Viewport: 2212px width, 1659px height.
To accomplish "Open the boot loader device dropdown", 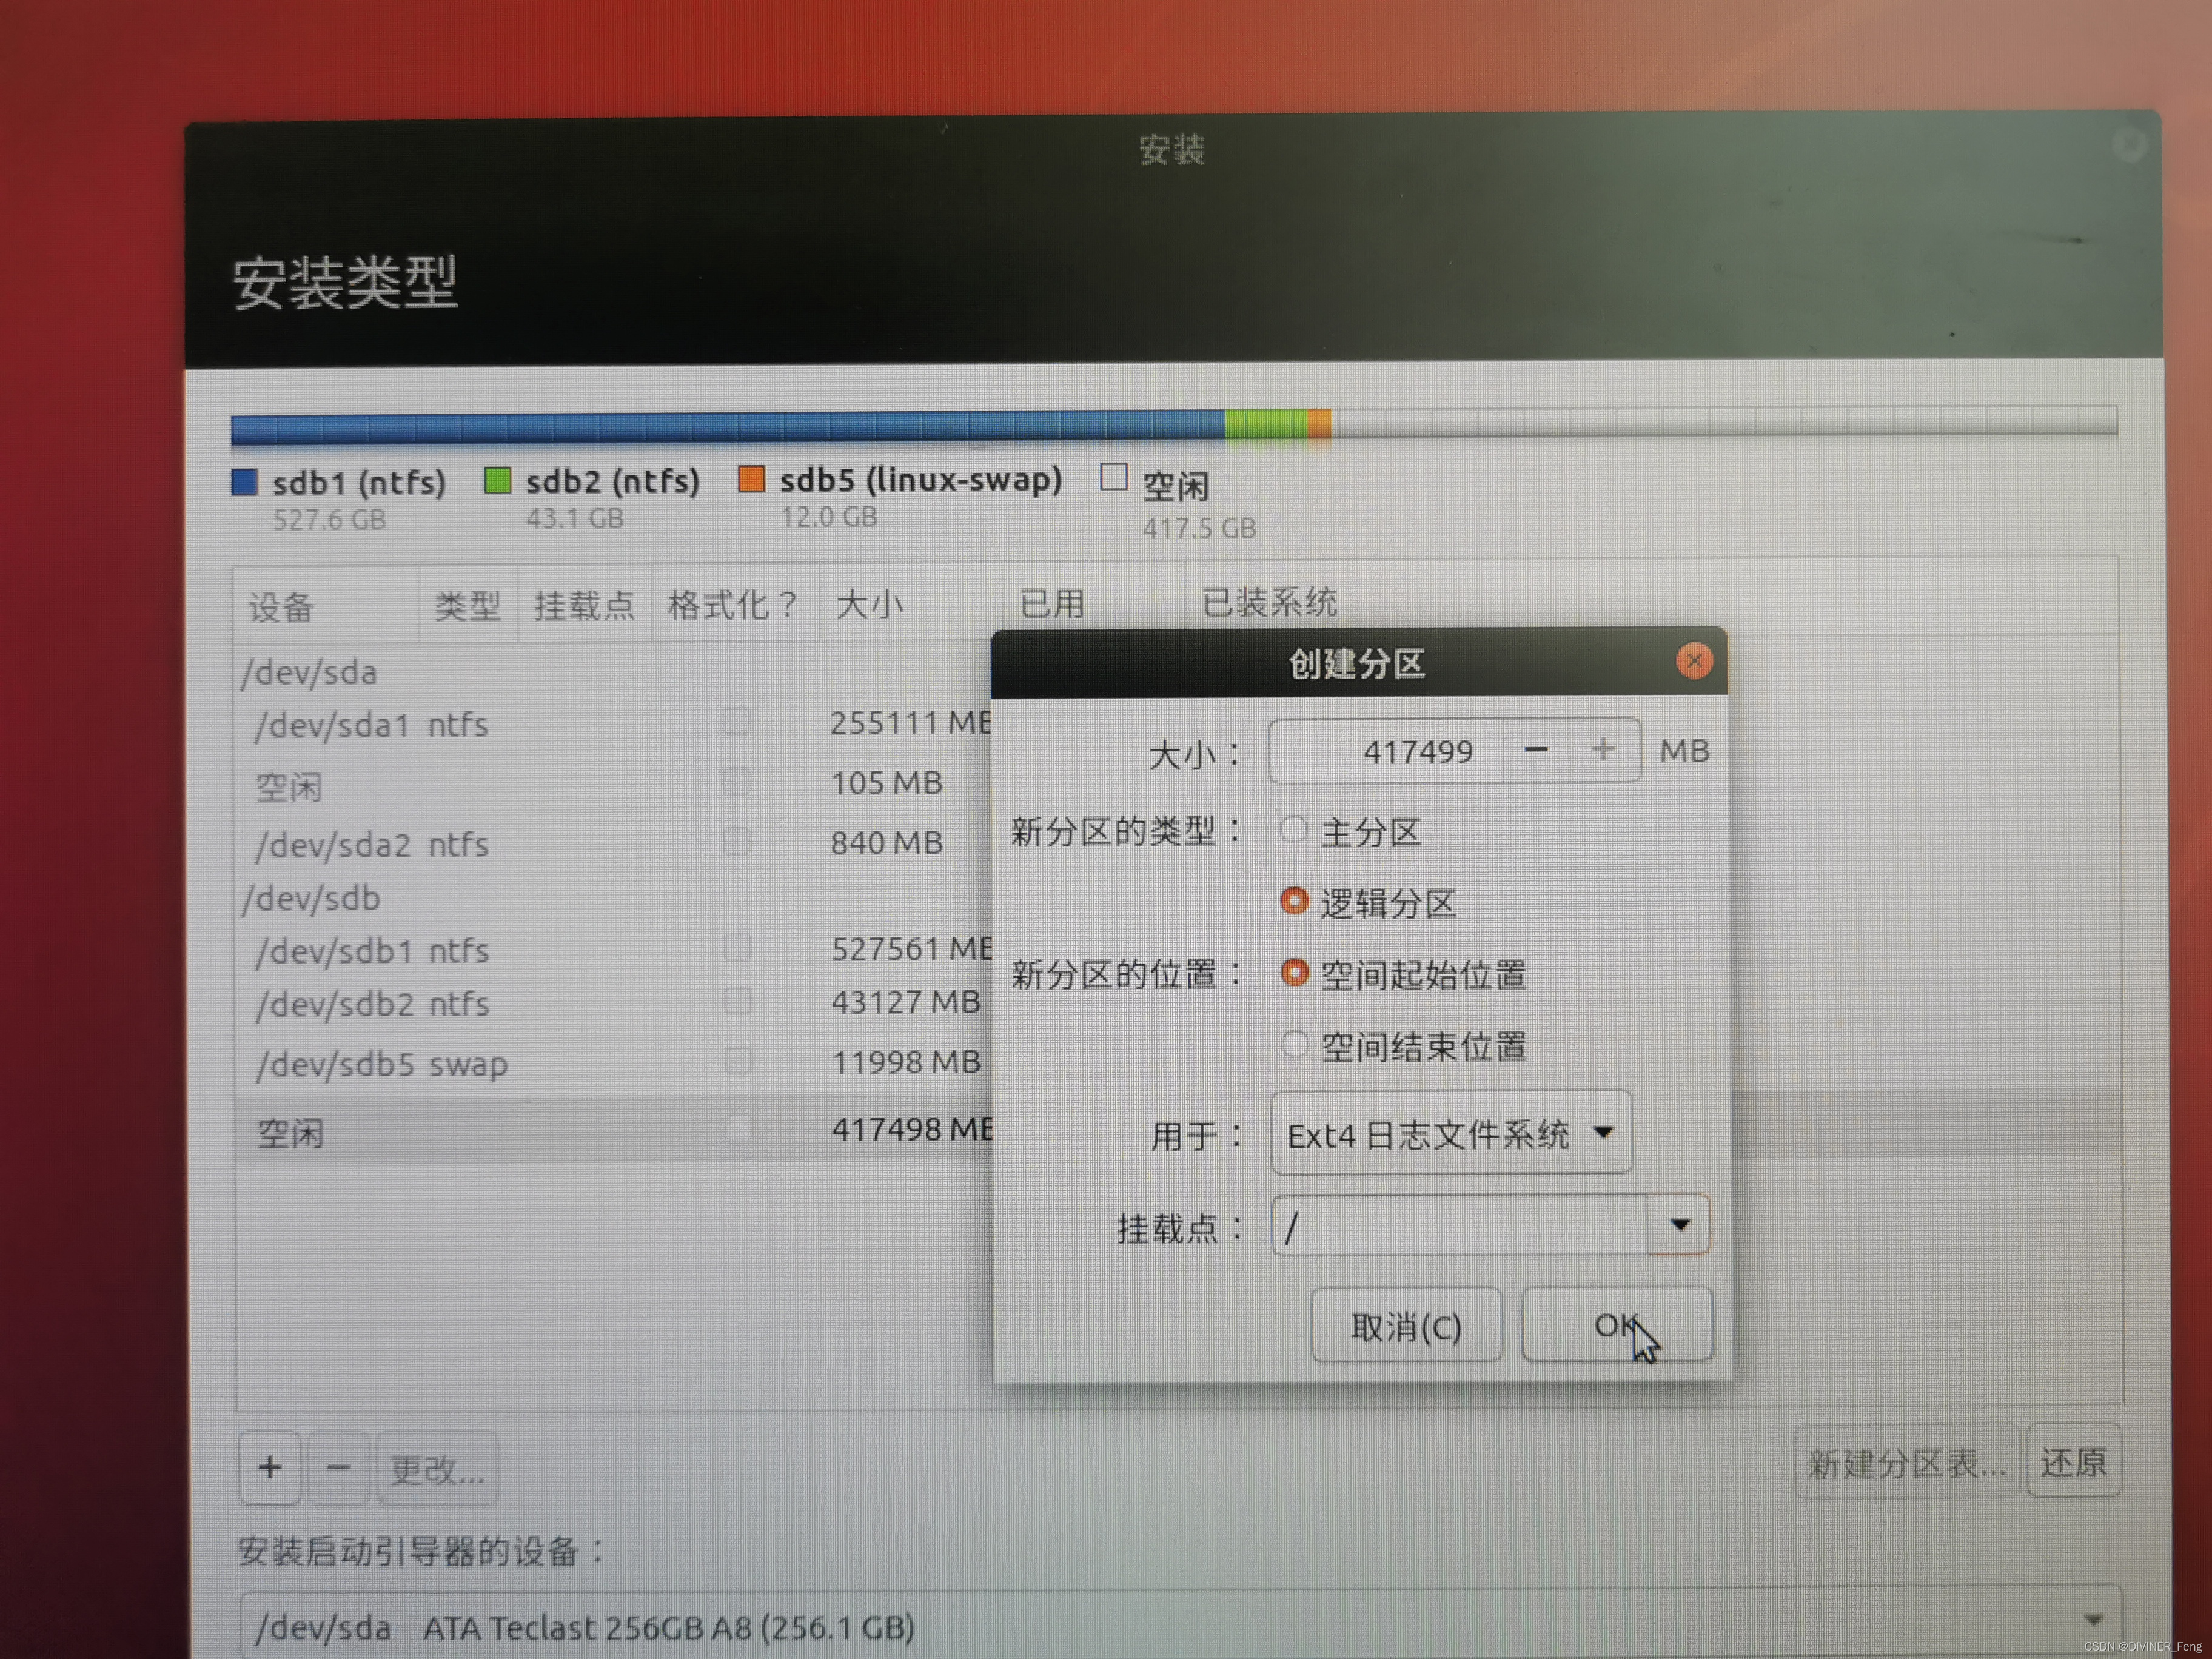I will pyautogui.click(x=1180, y=1625).
